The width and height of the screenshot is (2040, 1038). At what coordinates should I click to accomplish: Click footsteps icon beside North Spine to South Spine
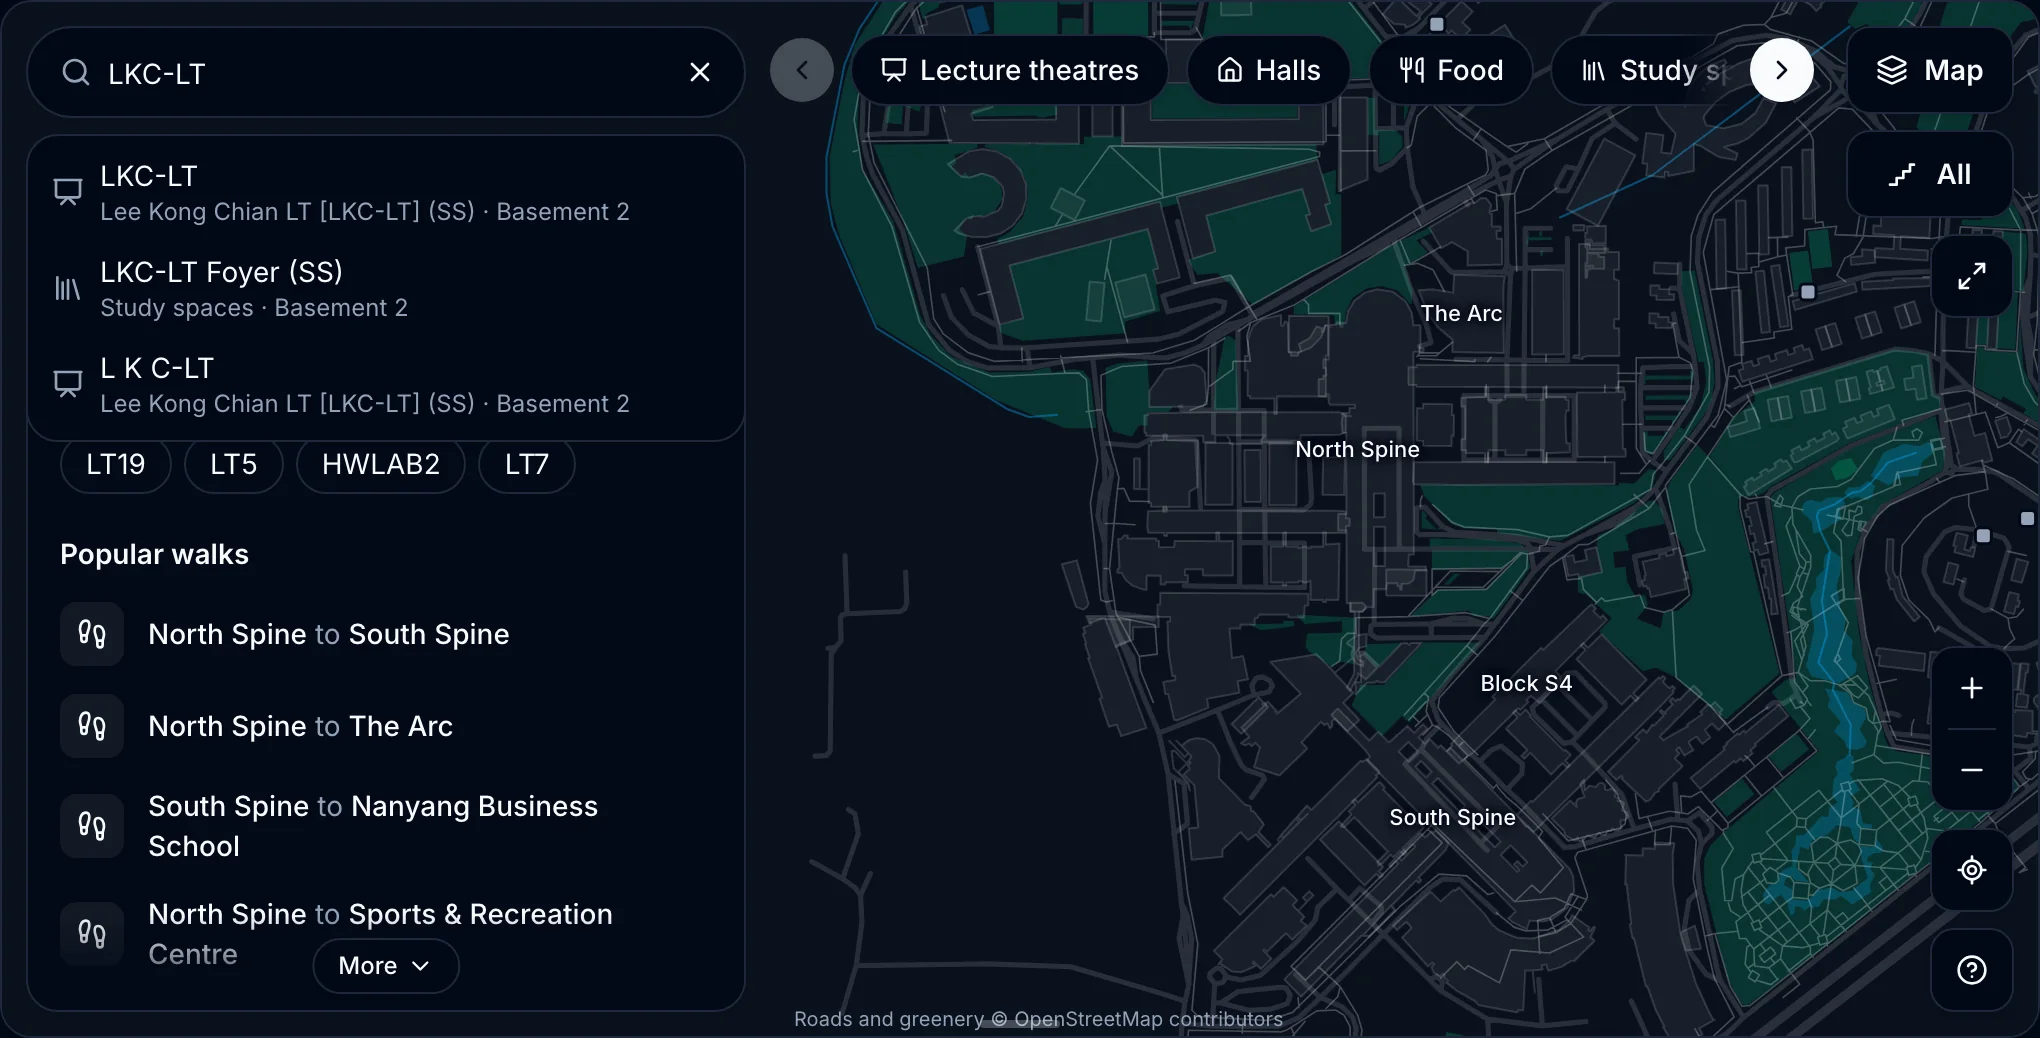(92, 634)
